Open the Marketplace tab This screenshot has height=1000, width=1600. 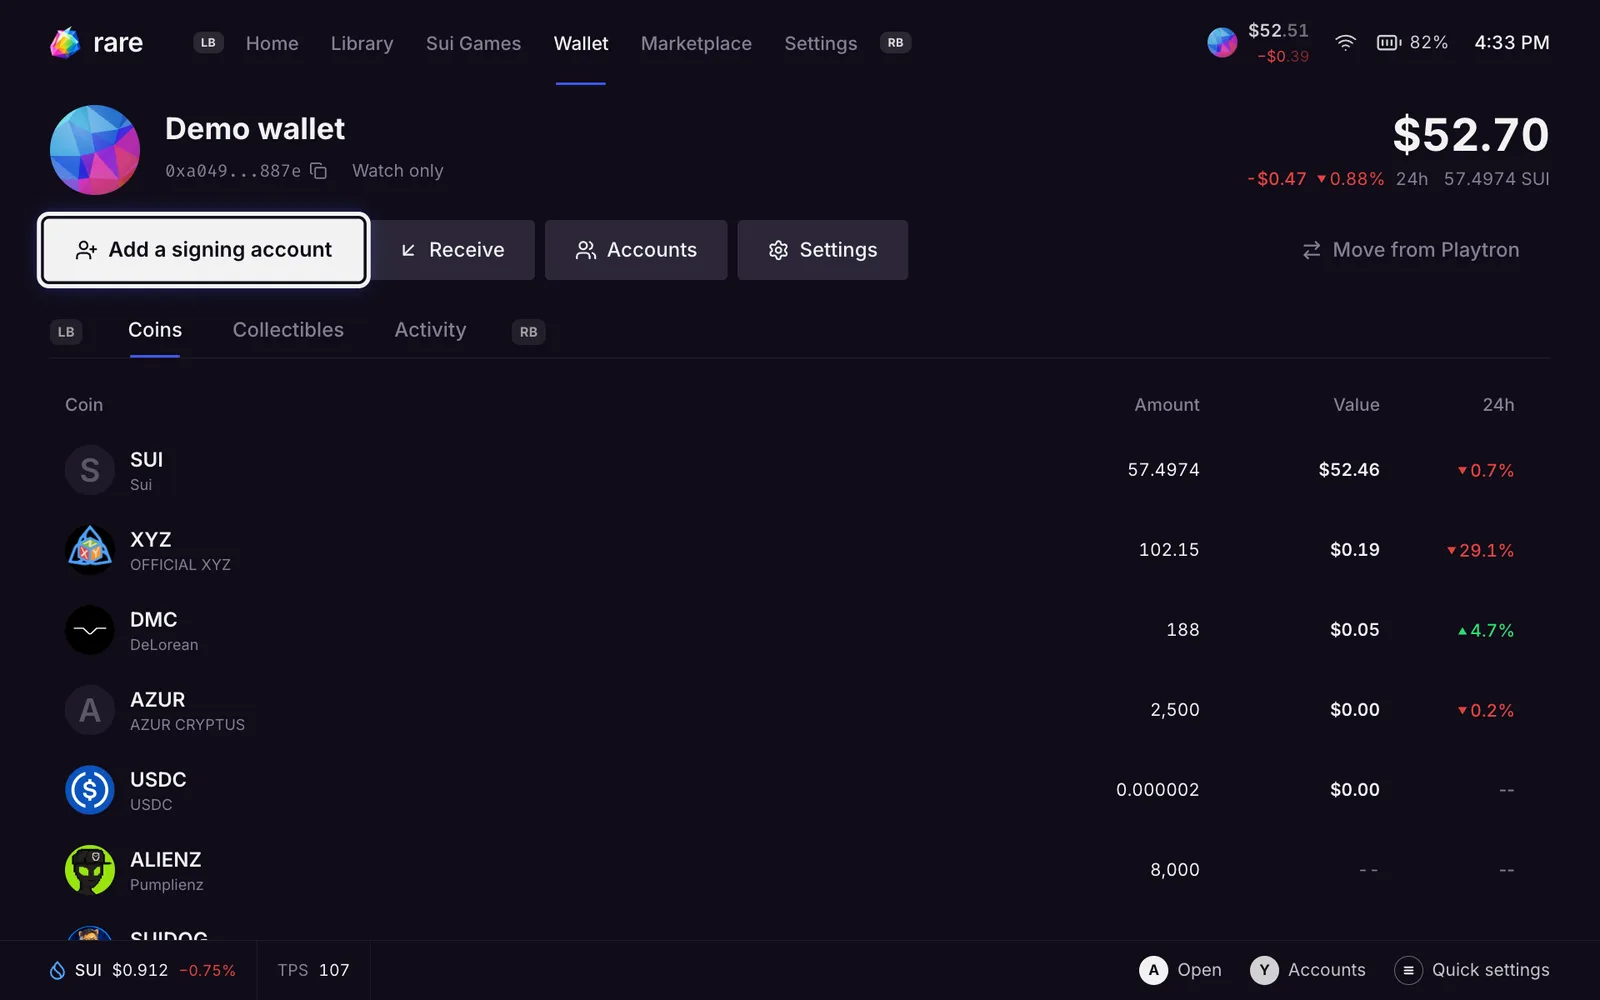click(696, 44)
